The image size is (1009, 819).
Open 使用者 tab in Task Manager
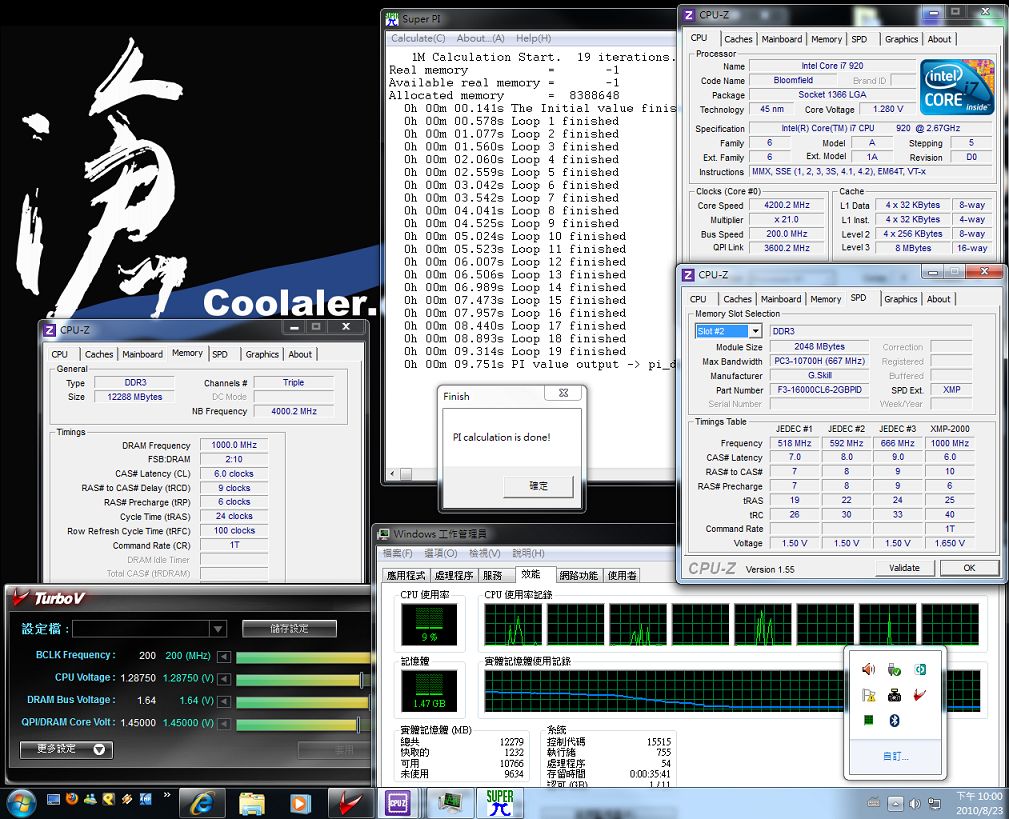[x=622, y=575]
